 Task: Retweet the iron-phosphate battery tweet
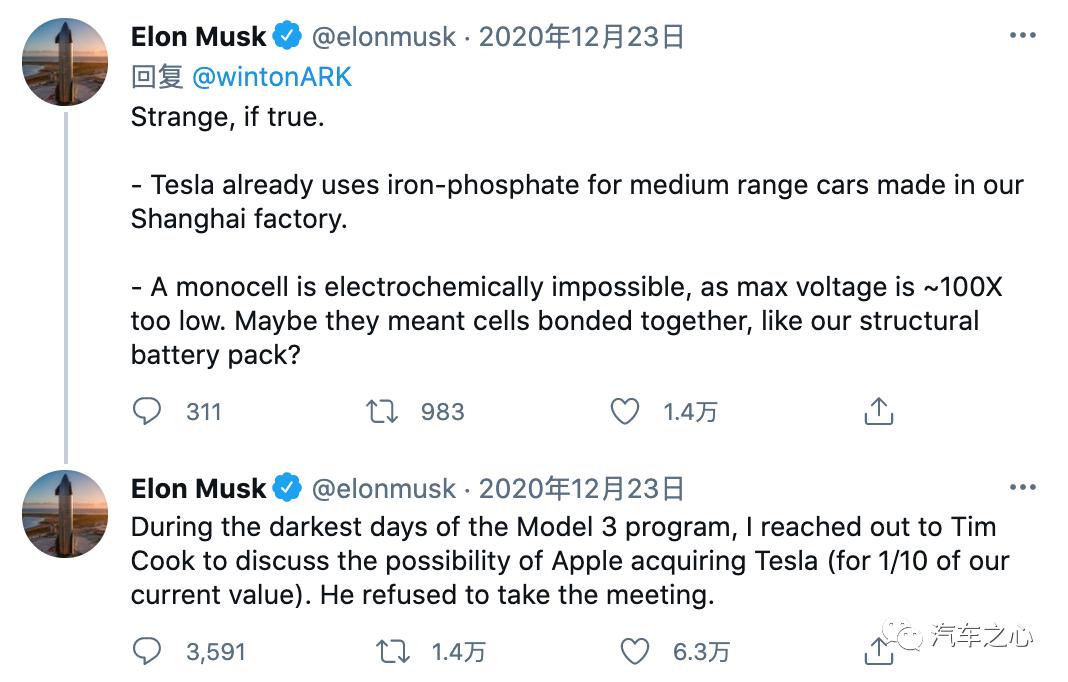(x=382, y=411)
